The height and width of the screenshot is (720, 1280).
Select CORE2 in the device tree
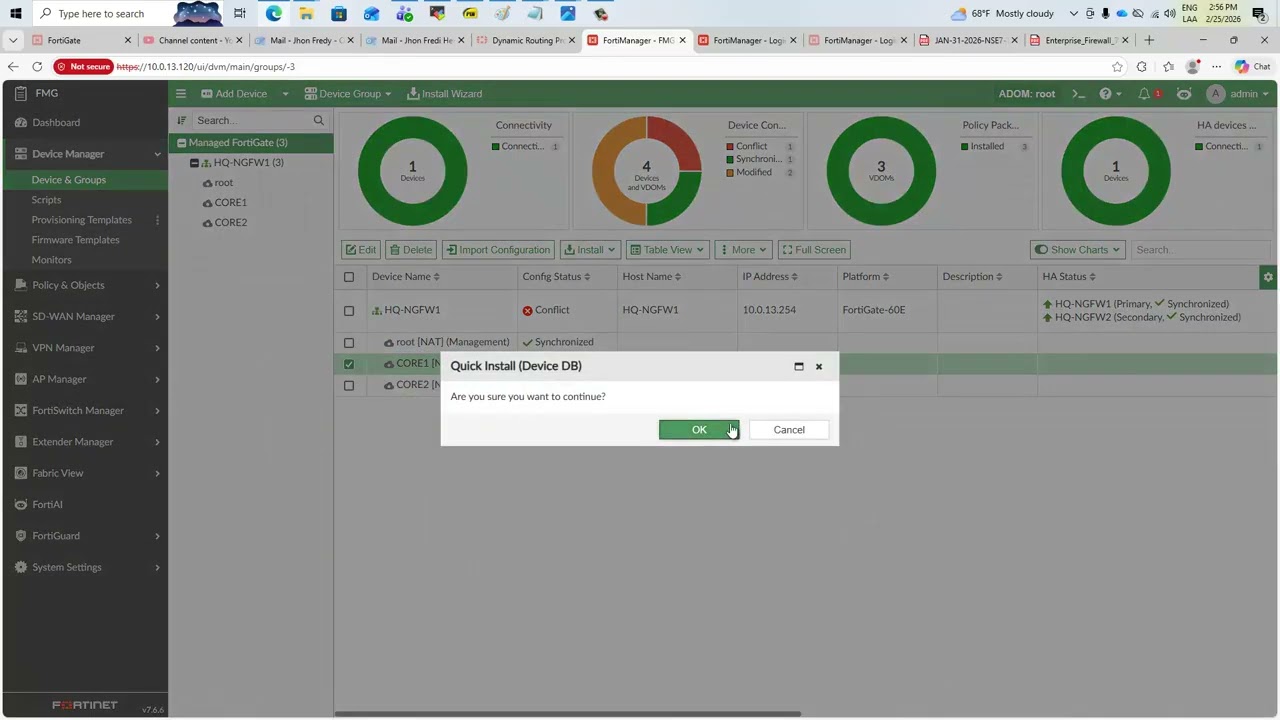pyautogui.click(x=230, y=223)
